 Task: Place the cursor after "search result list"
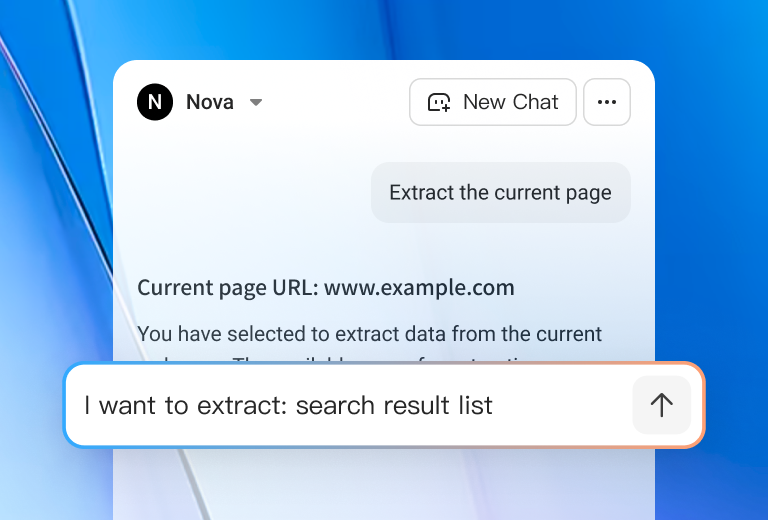(x=494, y=405)
